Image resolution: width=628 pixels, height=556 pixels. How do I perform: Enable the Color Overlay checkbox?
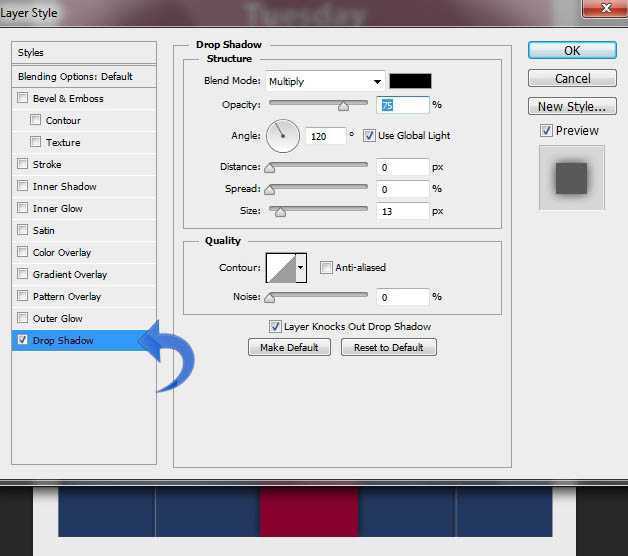[22, 252]
